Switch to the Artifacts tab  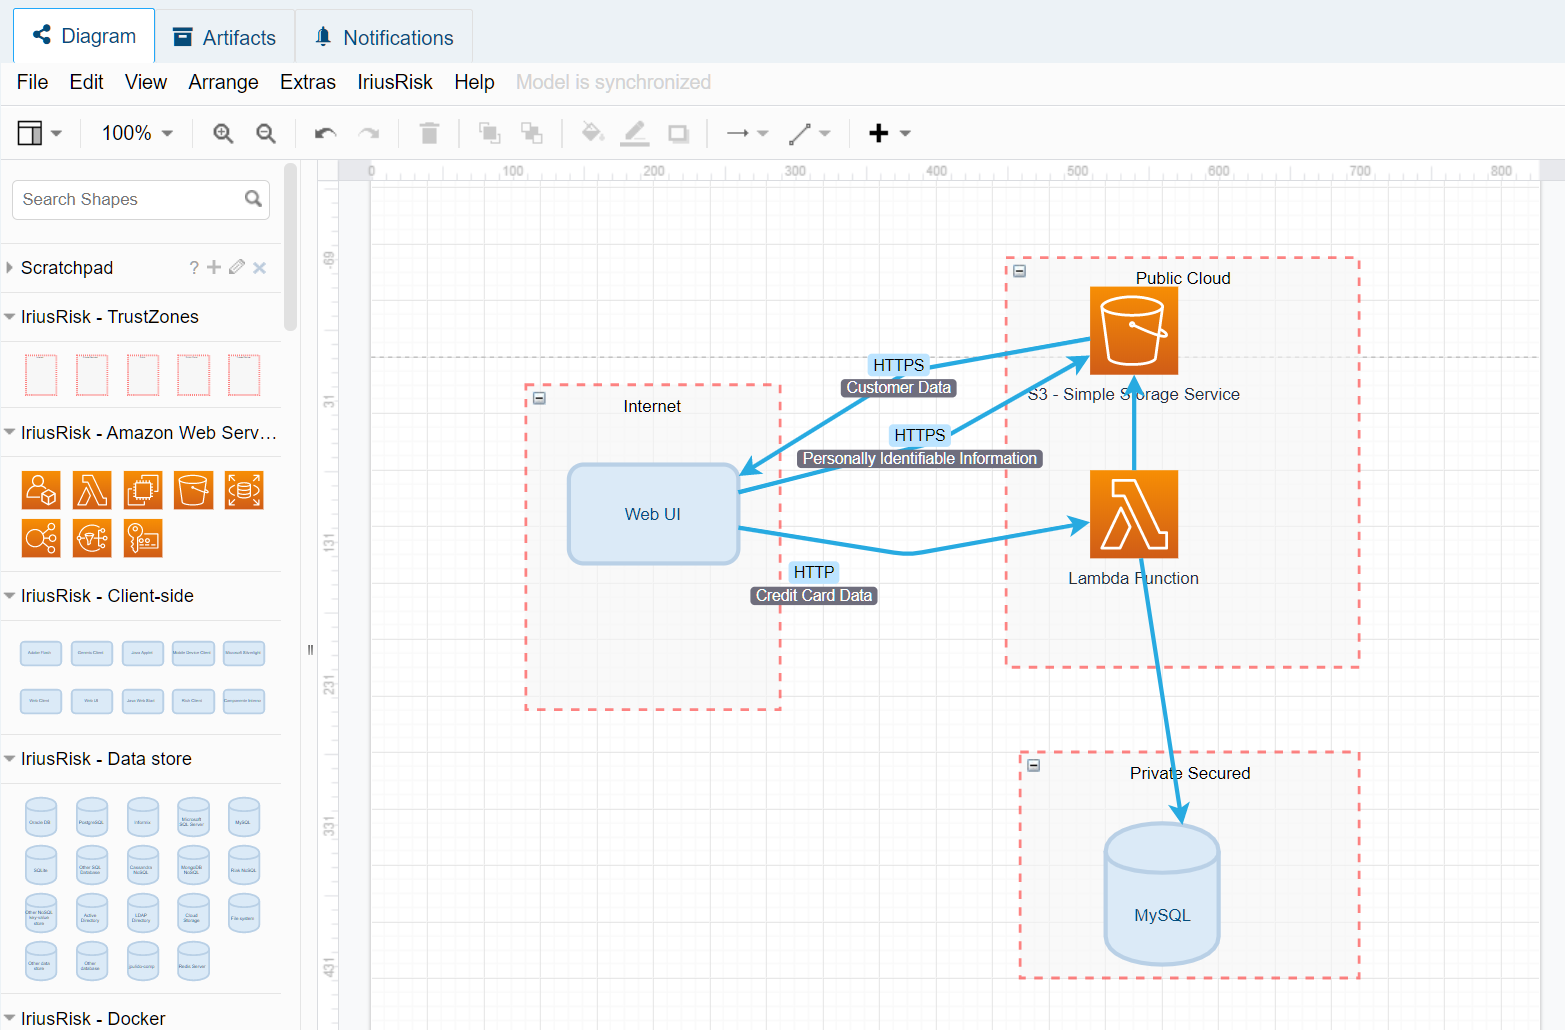[225, 38]
